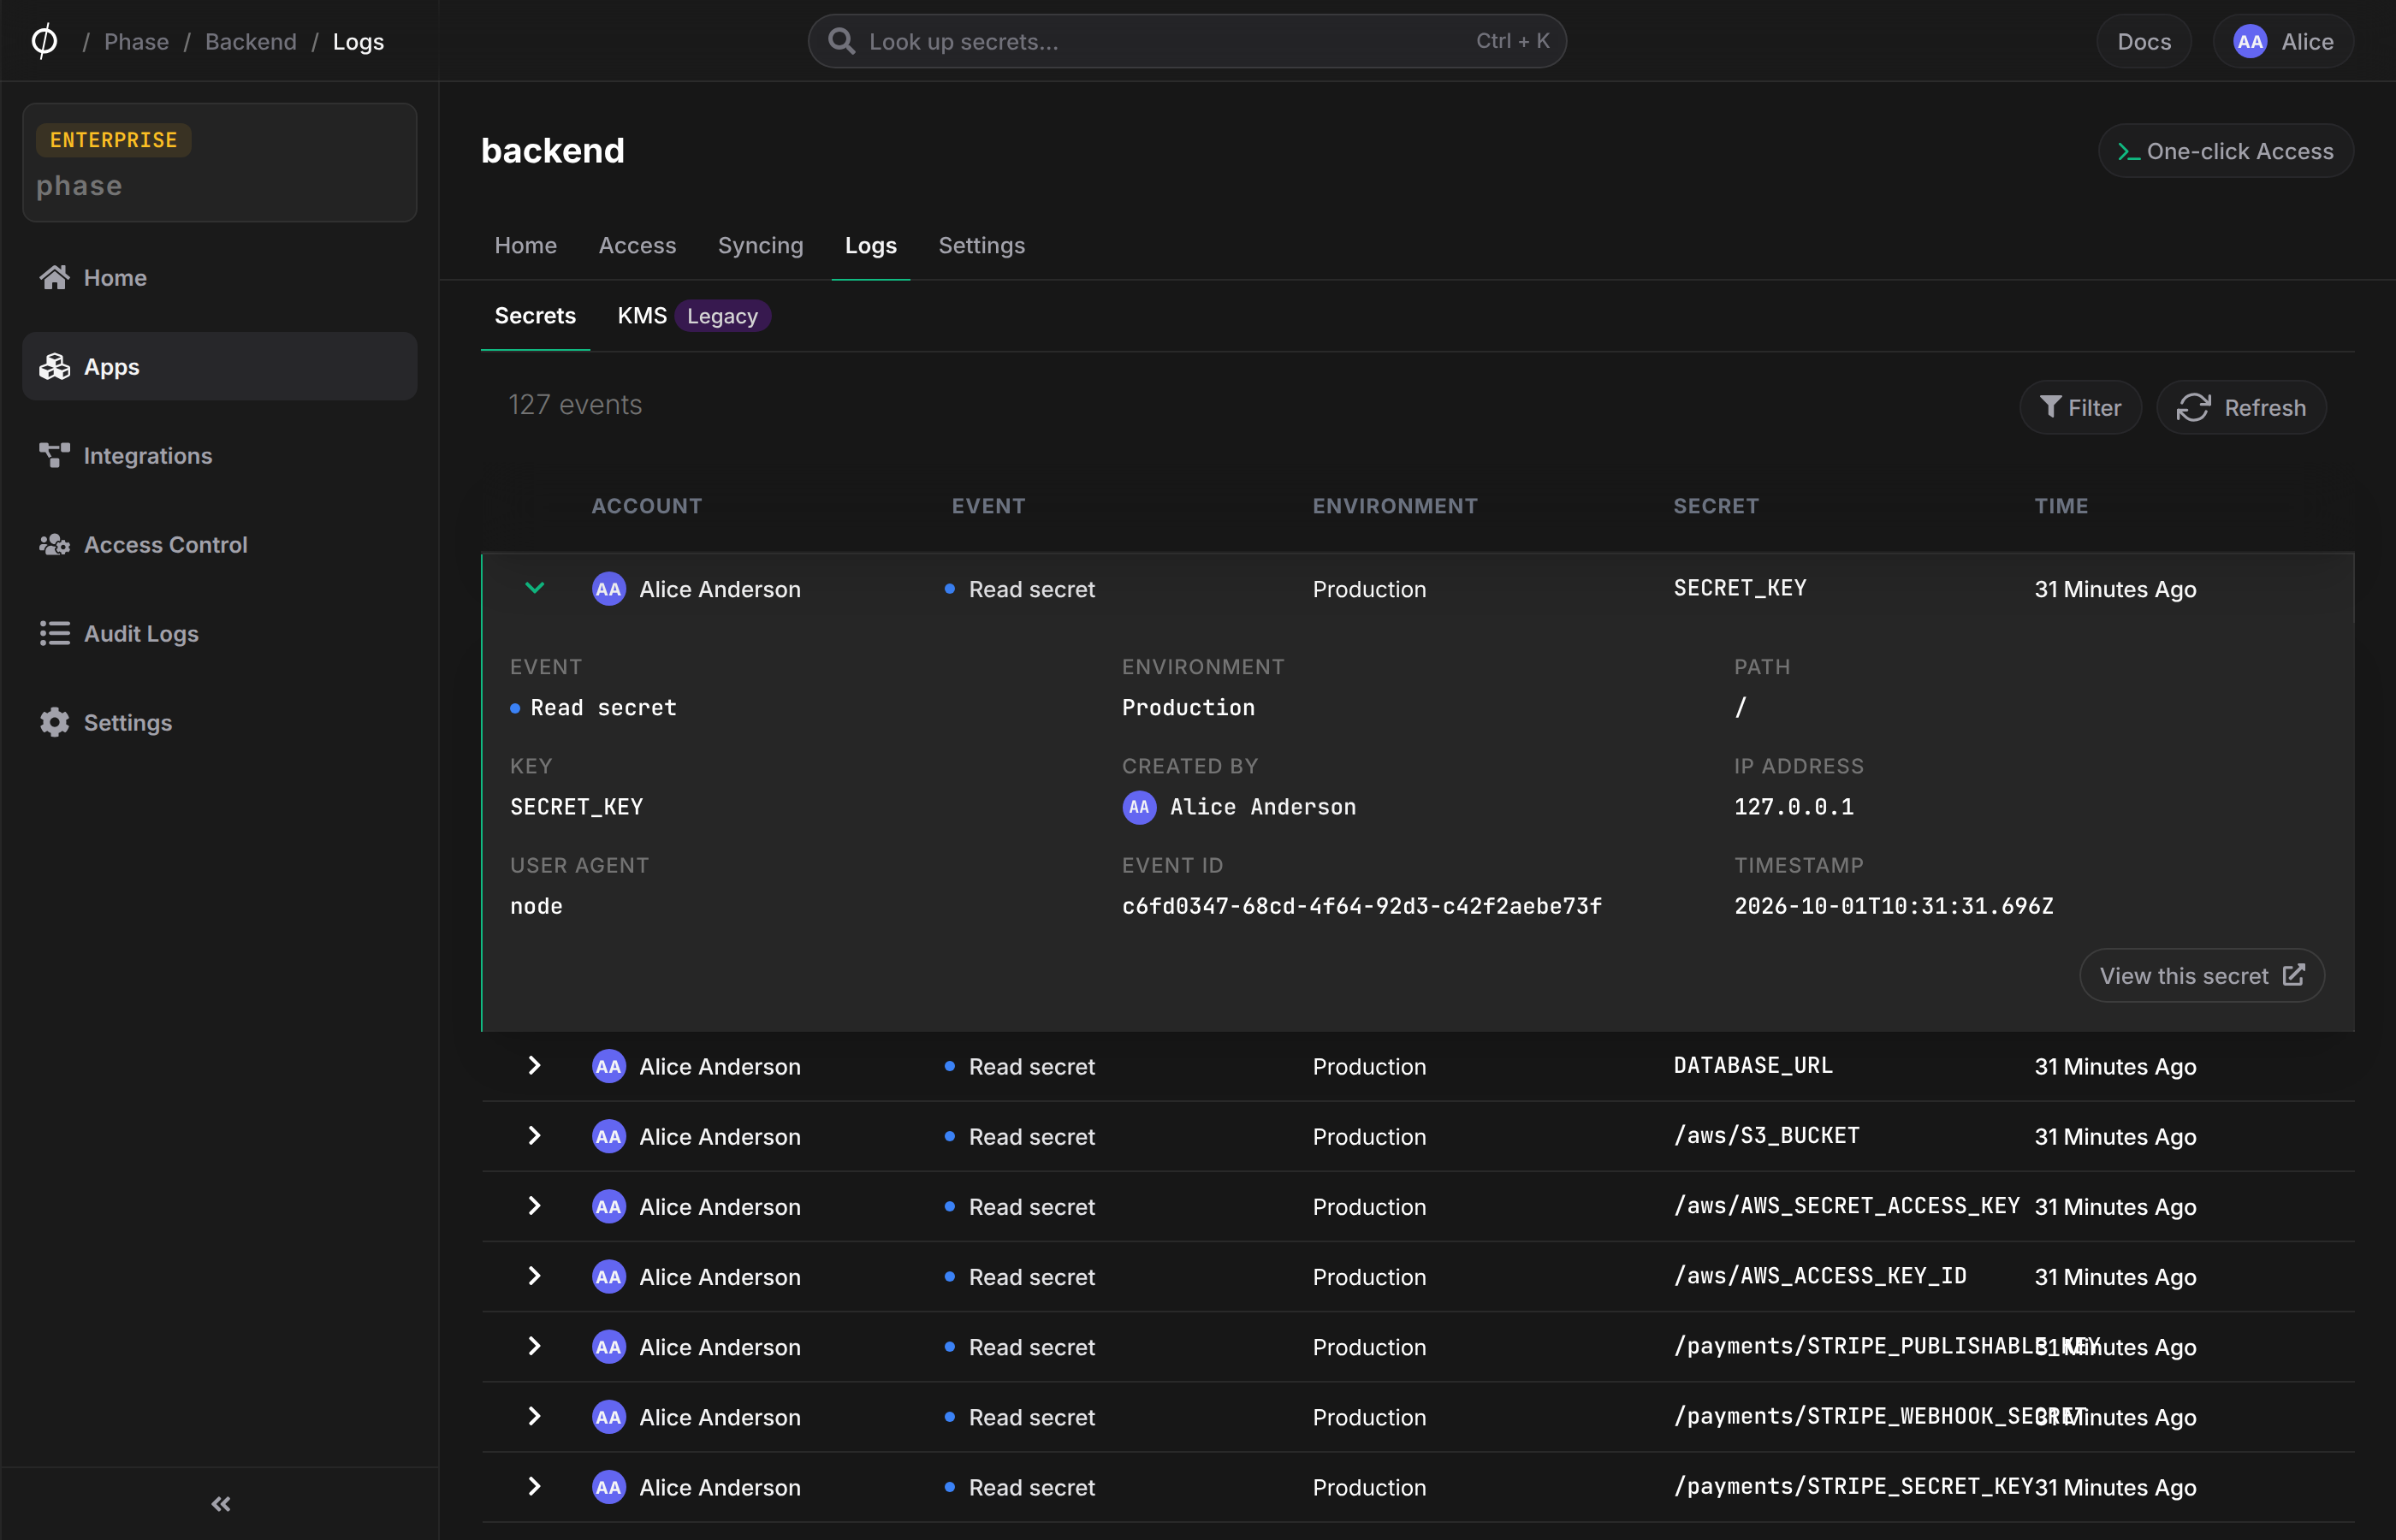Click the Filter funnel icon
Viewport: 2396px width, 1540px height.
pyautogui.click(x=2050, y=407)
